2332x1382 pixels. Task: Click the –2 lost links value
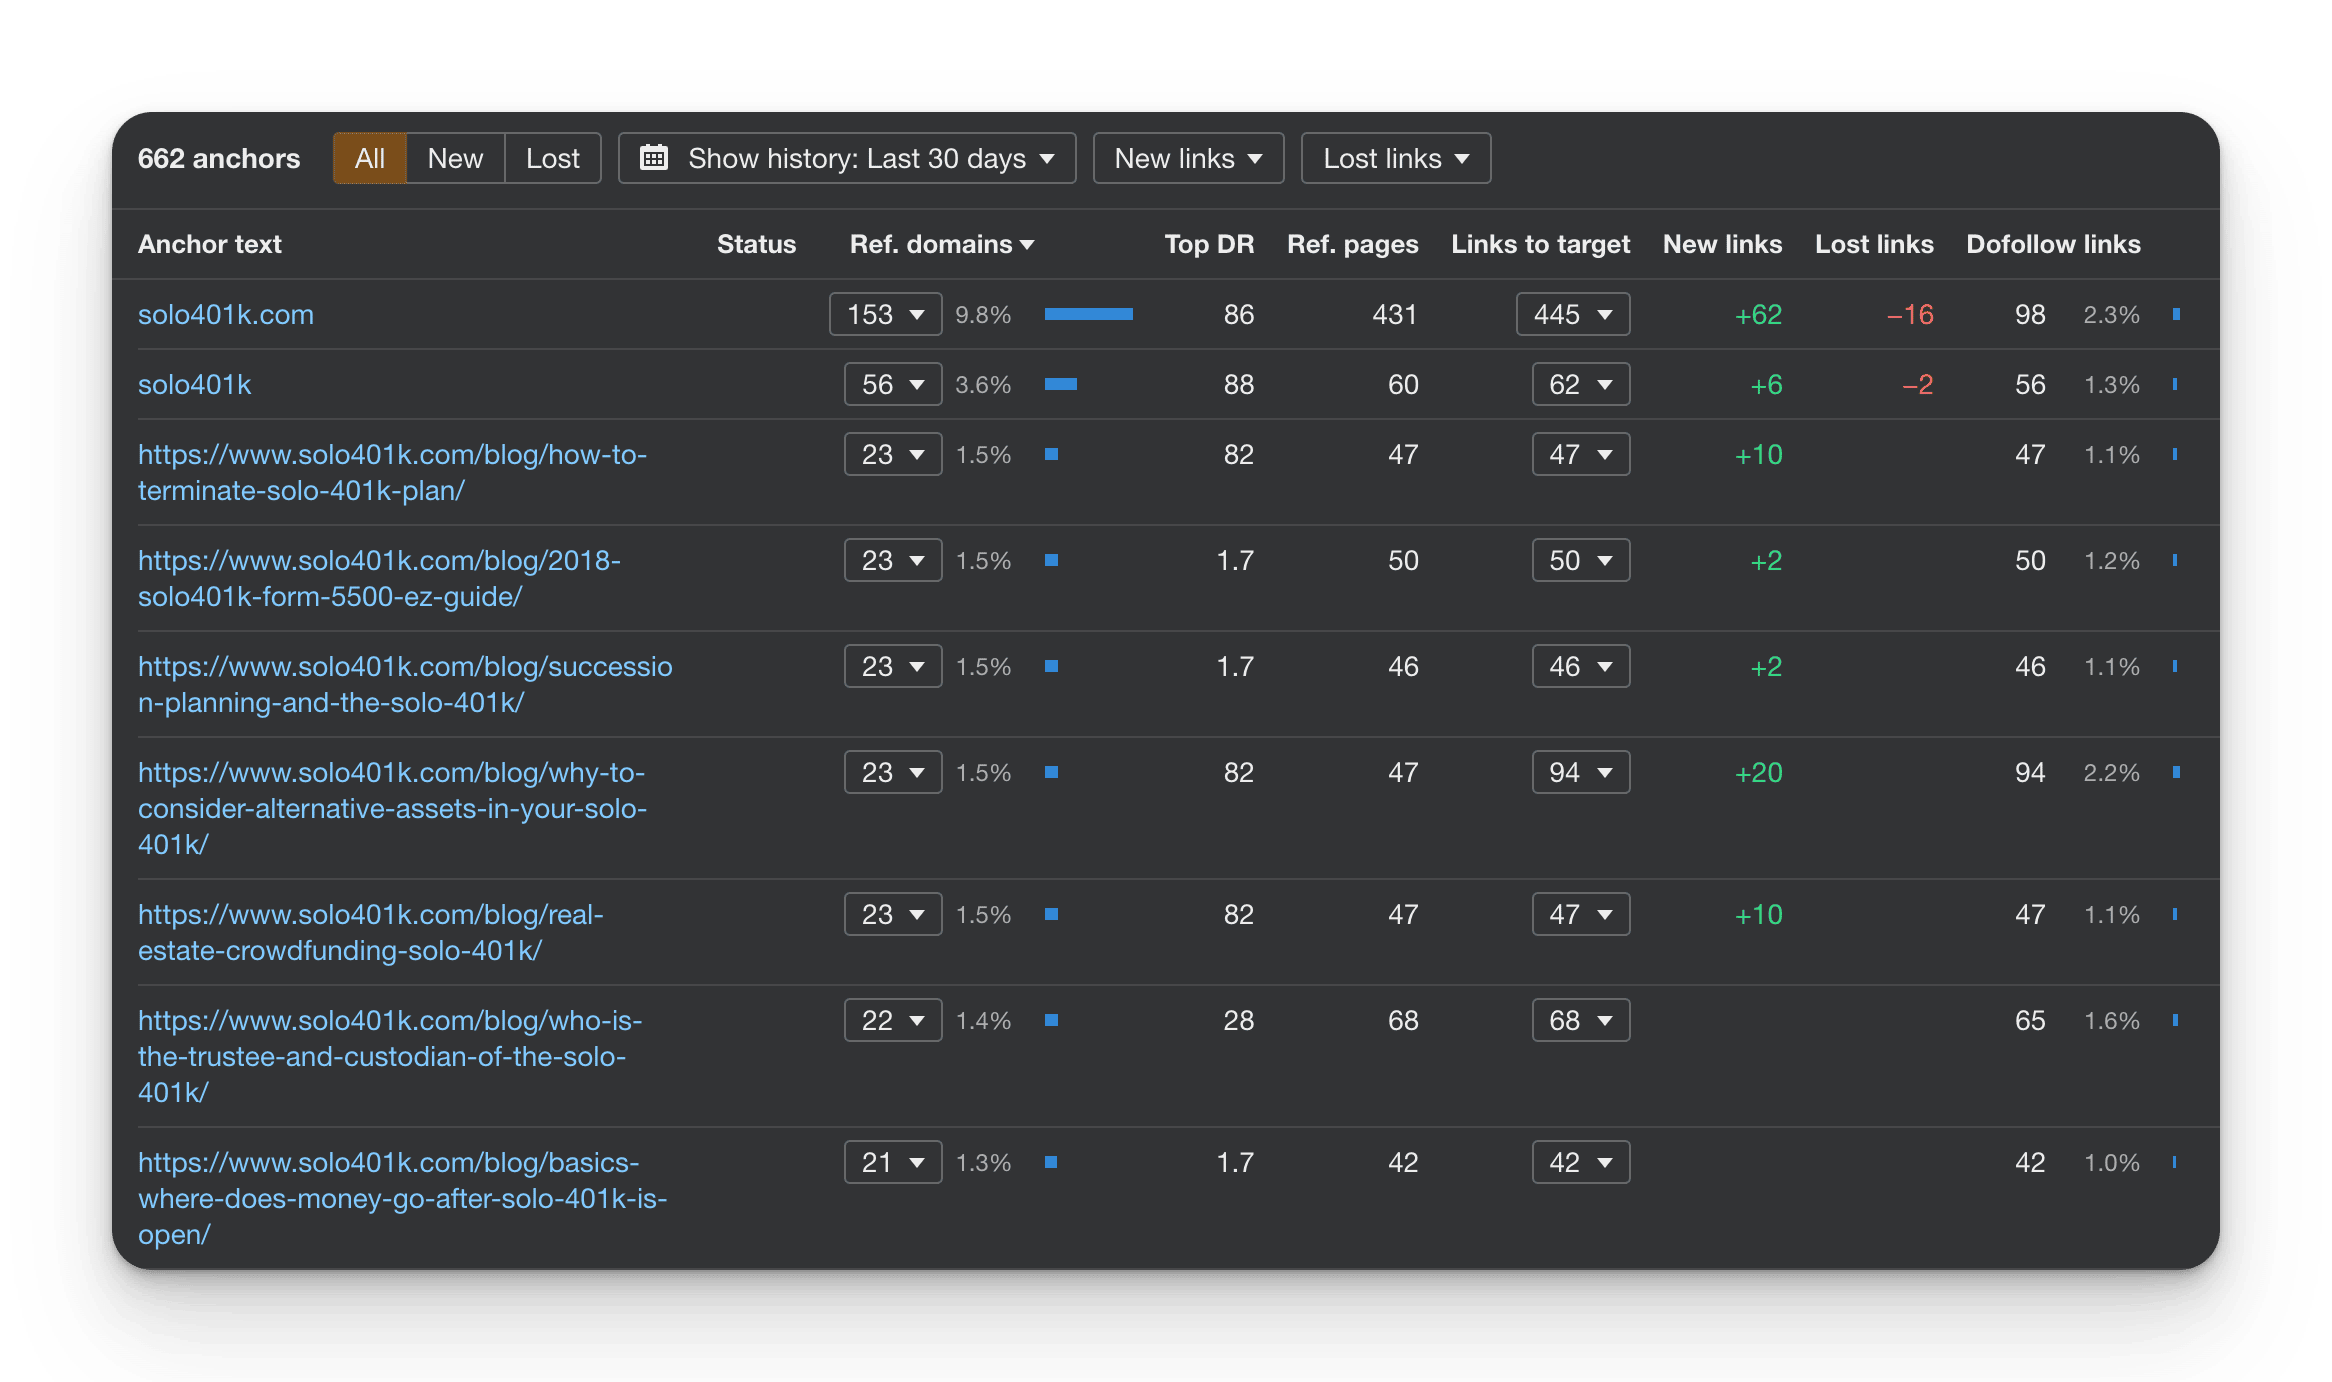(x=1918, y=384)
